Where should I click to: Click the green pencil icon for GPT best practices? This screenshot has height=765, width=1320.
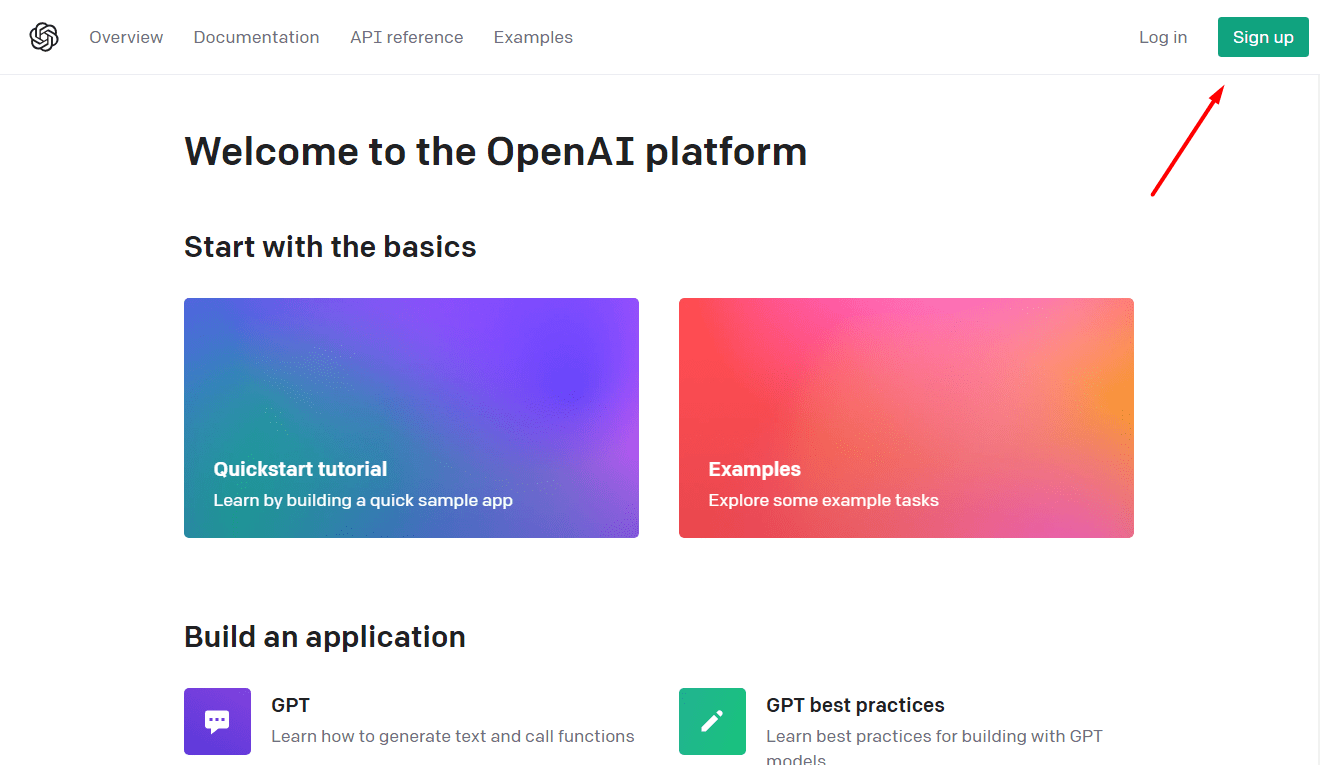[x=712, y=721]
